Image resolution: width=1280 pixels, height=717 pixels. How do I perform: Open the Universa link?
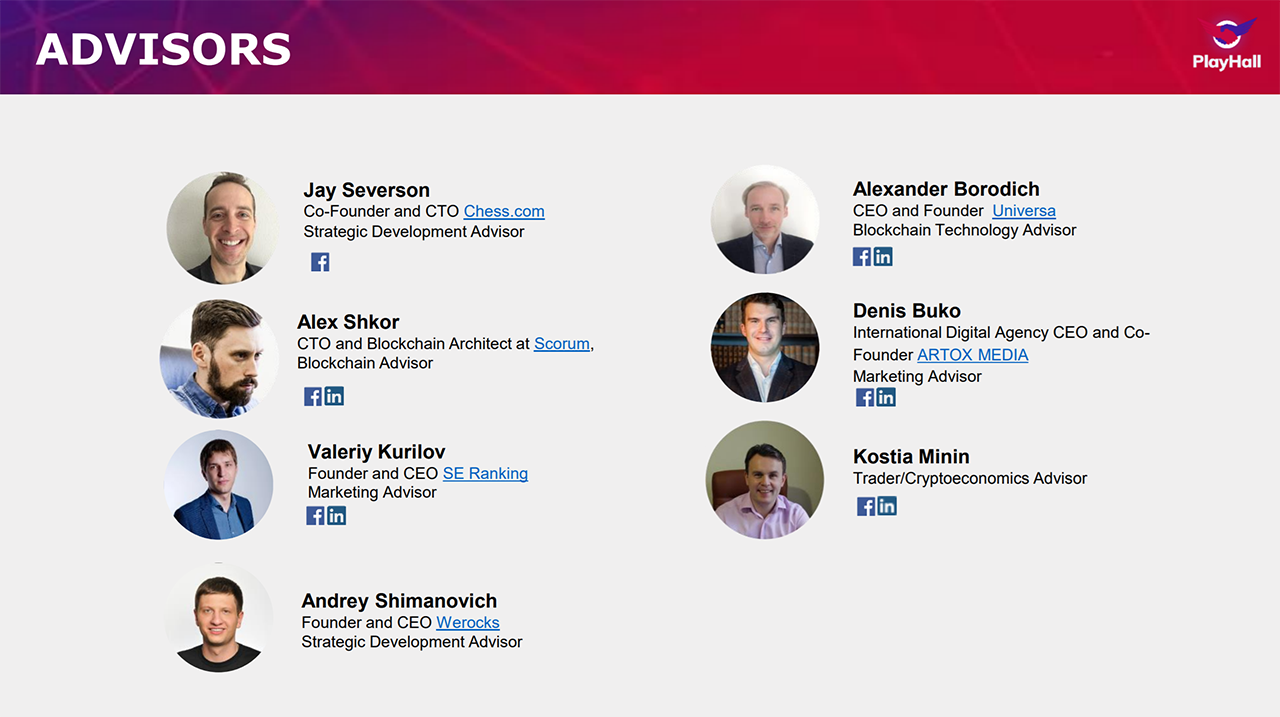[1024, 210]
